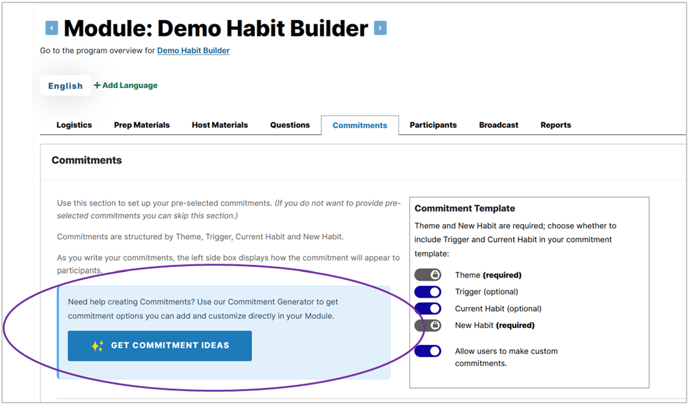Open the Broadcast tab
This screenshot has height=405, width=688.
point(498,125)
